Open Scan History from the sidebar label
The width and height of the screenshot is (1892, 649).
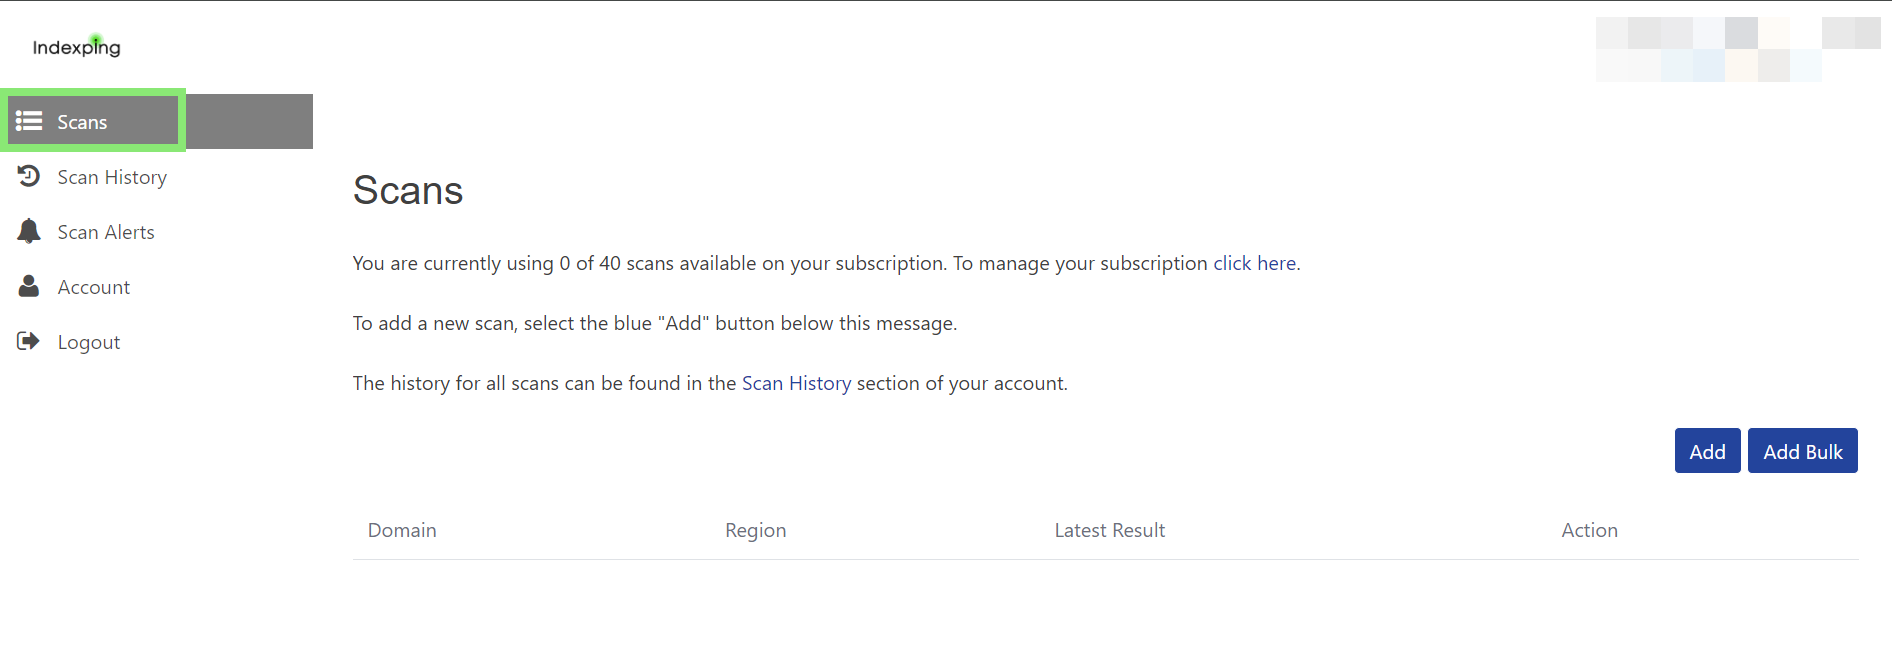click(x=112, y=177)
